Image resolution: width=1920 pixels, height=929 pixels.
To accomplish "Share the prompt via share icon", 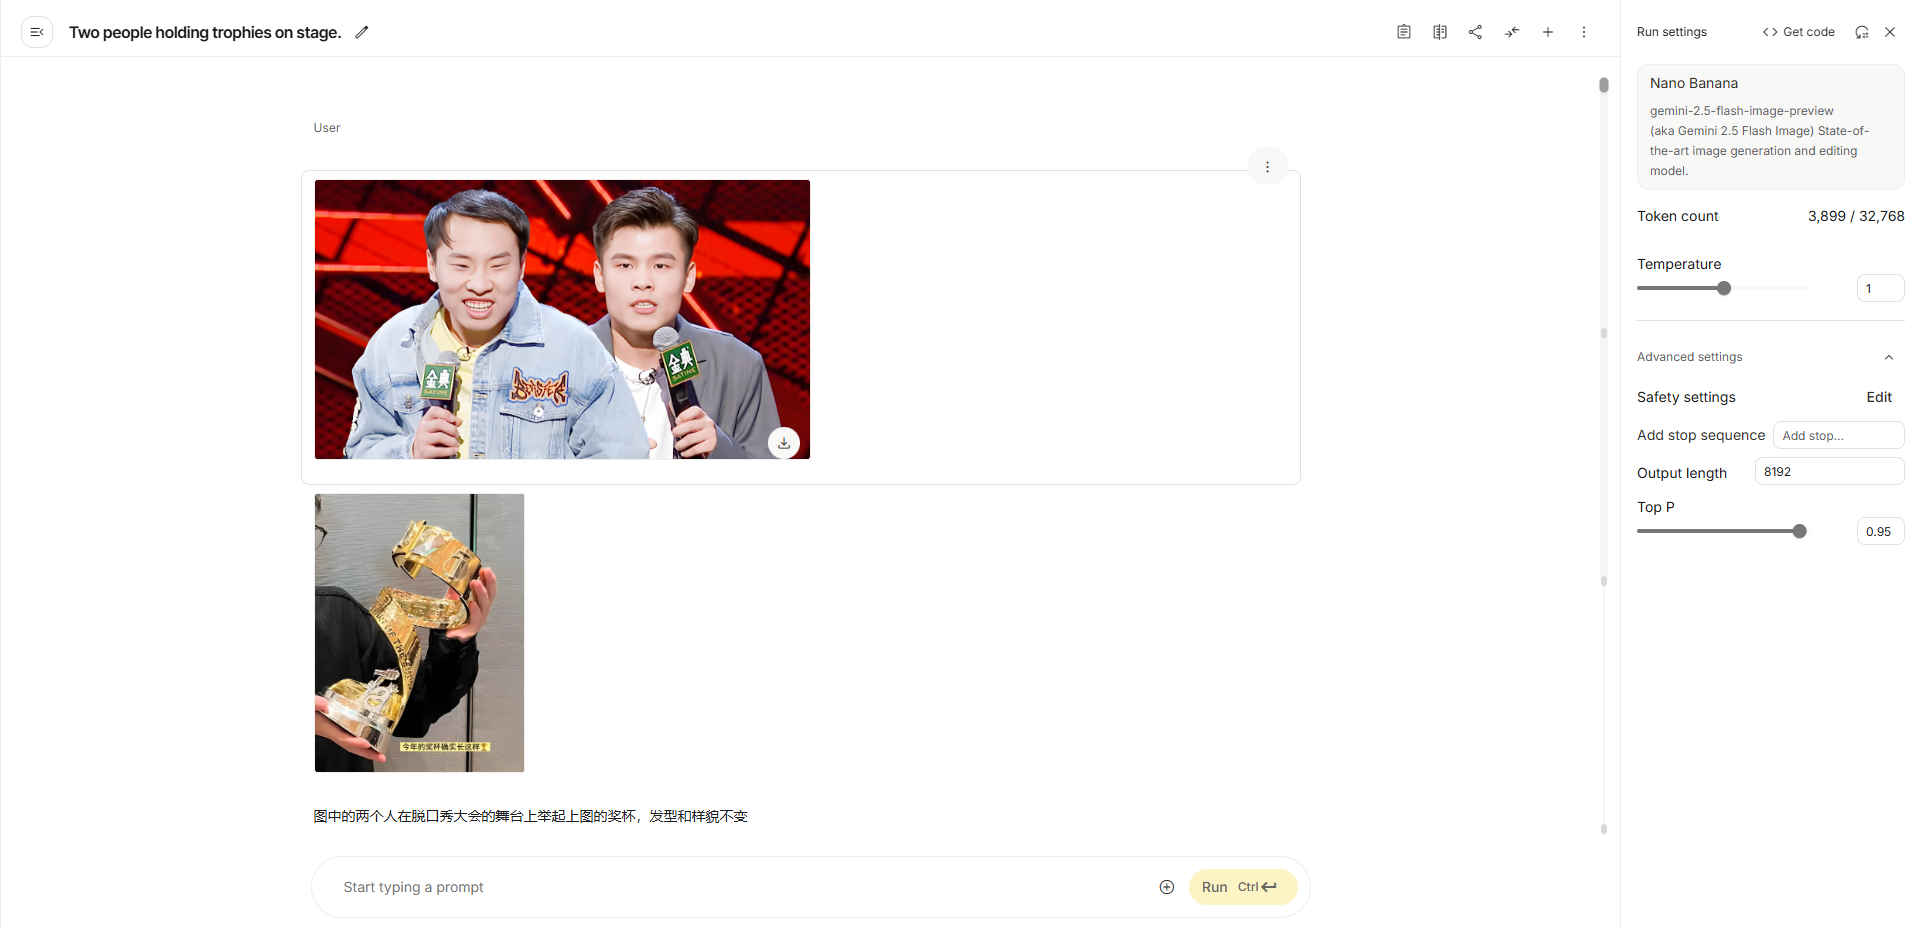I will point(1476,32).
